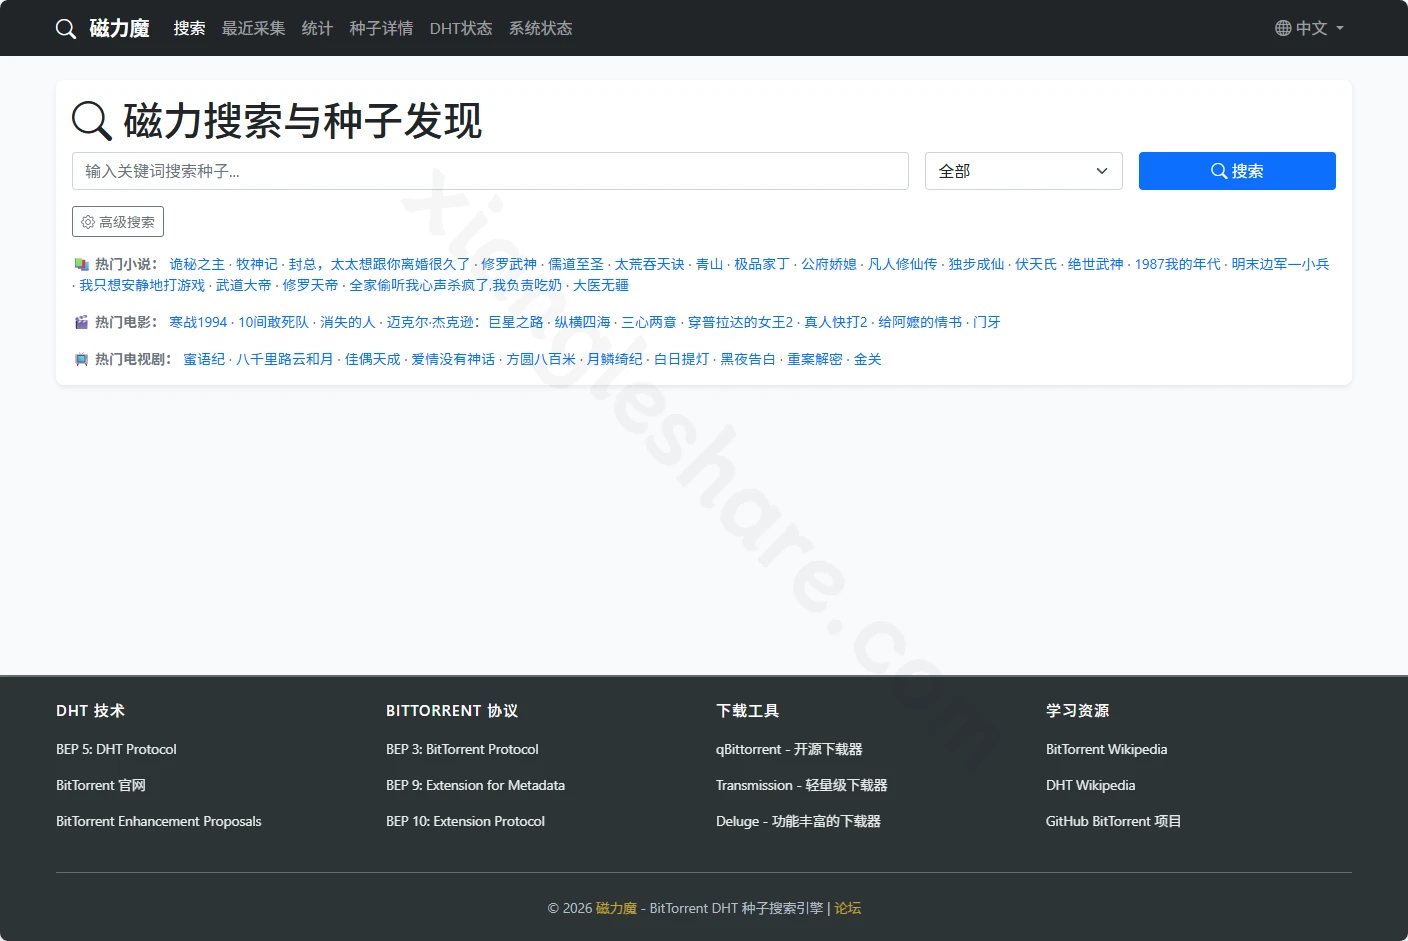
Task: Open BEP 5: DHT Protocol footer link
Action: (x=116, y=749)
